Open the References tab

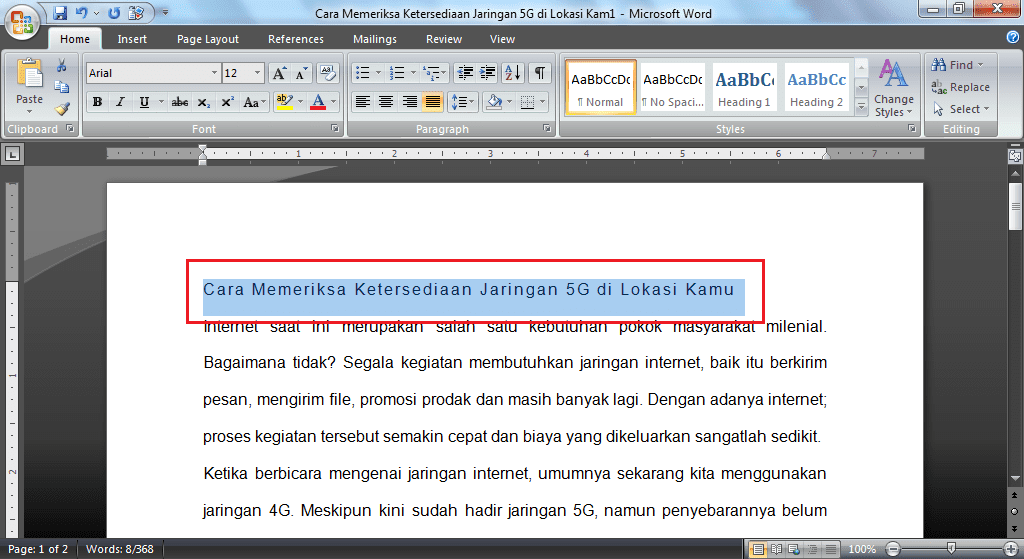pos(295,39)
